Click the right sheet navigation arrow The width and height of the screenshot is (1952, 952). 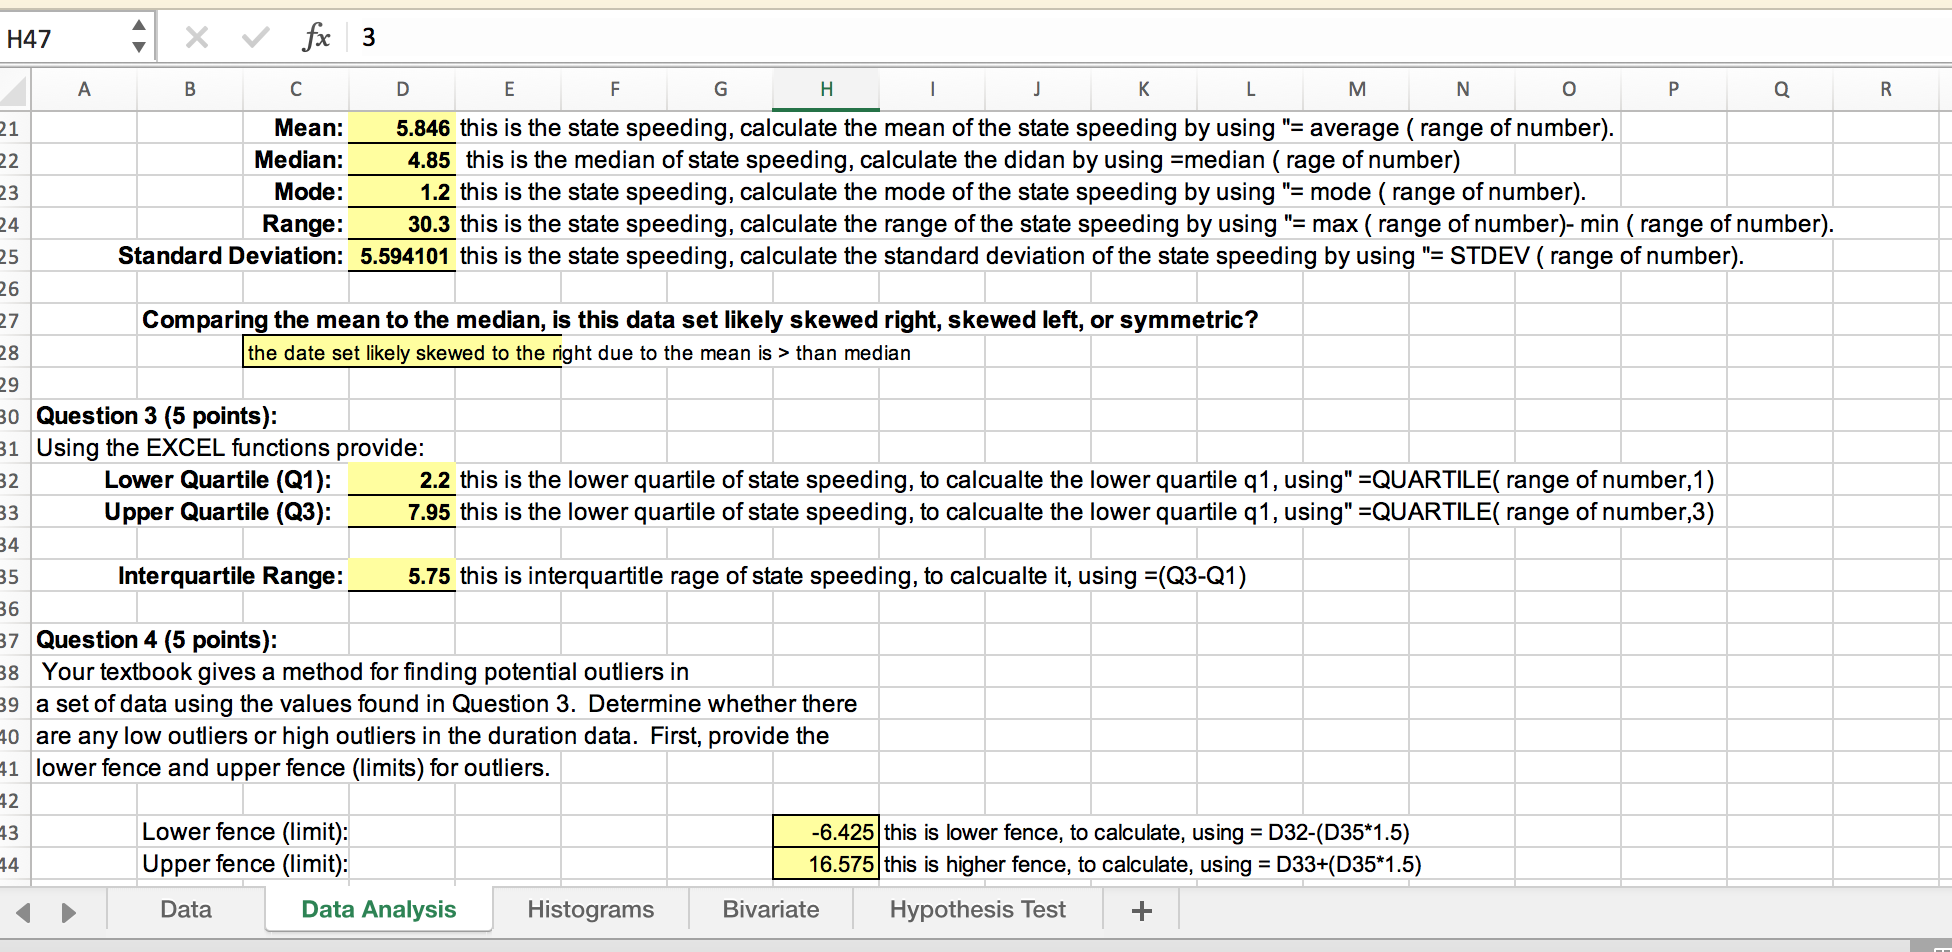coord(68,910)
